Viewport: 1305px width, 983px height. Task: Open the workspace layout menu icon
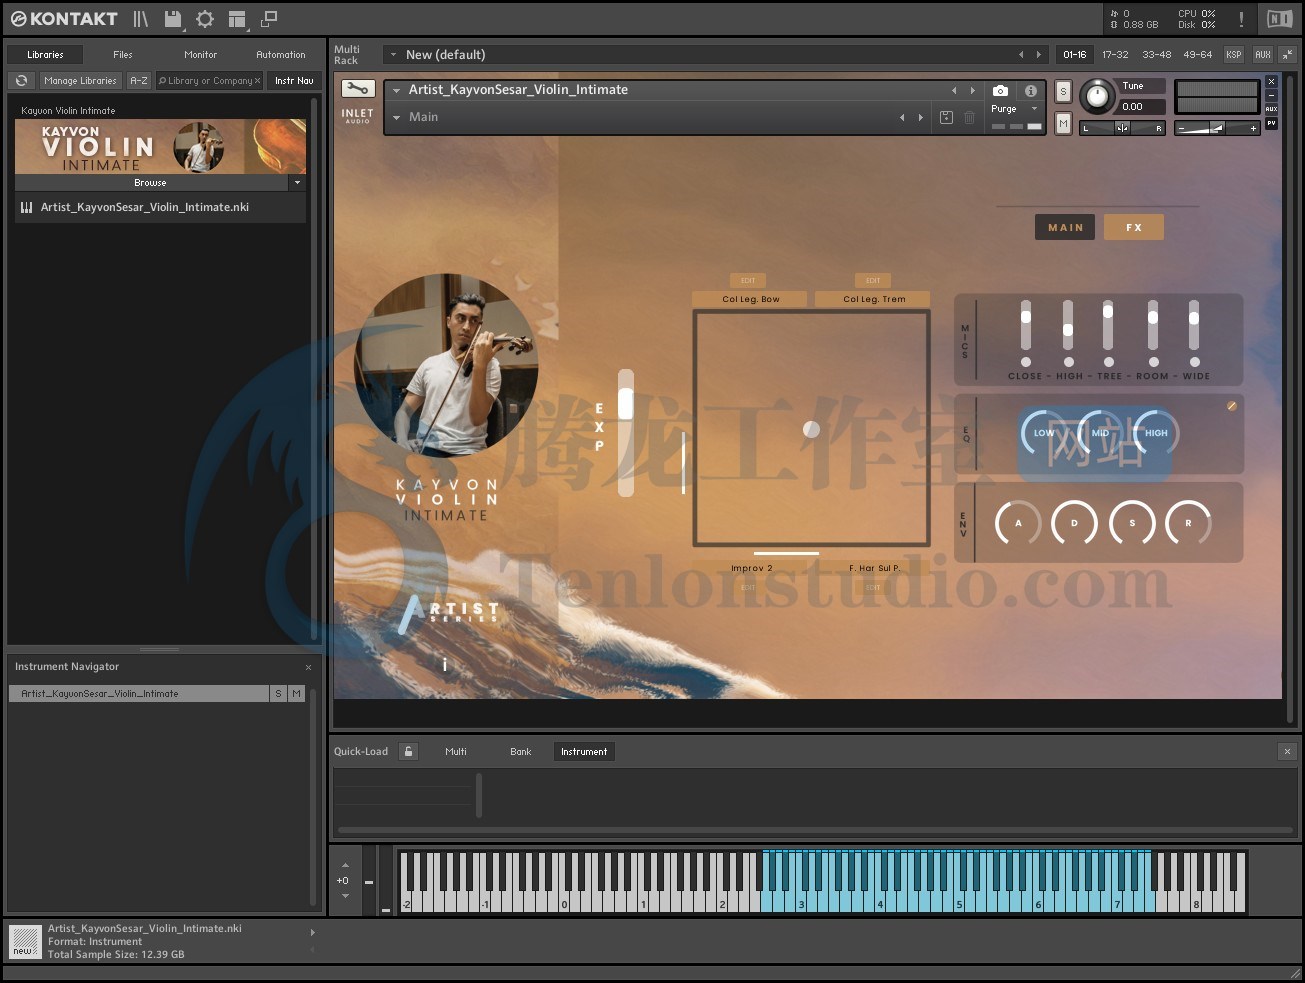[x=237, y=18]
